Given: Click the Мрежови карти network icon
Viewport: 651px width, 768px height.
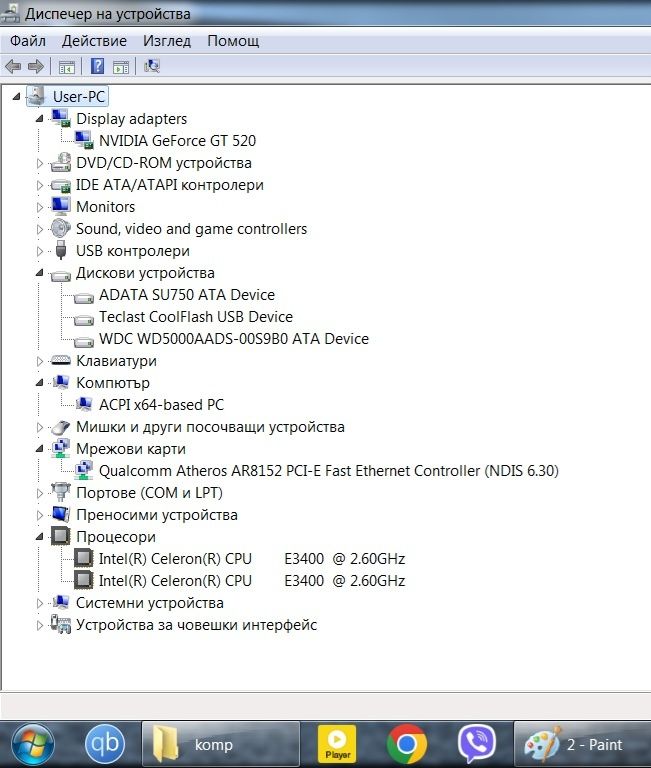Looking at the screenshot, I should pos(61,448).
